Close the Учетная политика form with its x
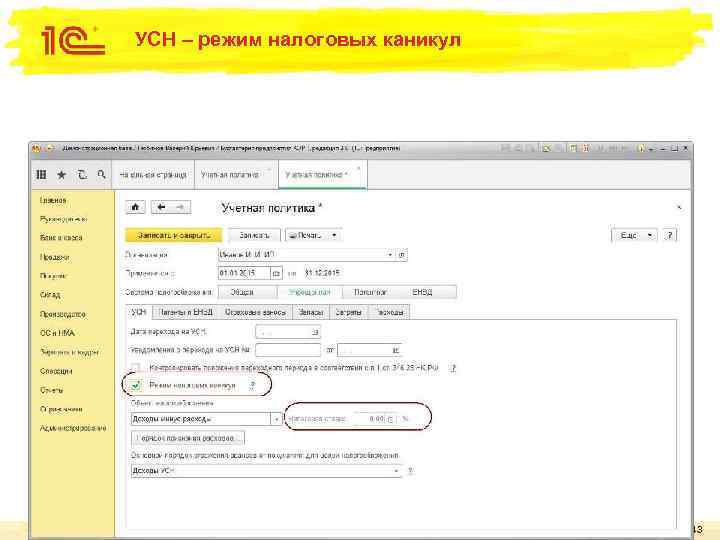This screenshot has width=720, height=540. [x=679, y=208]
